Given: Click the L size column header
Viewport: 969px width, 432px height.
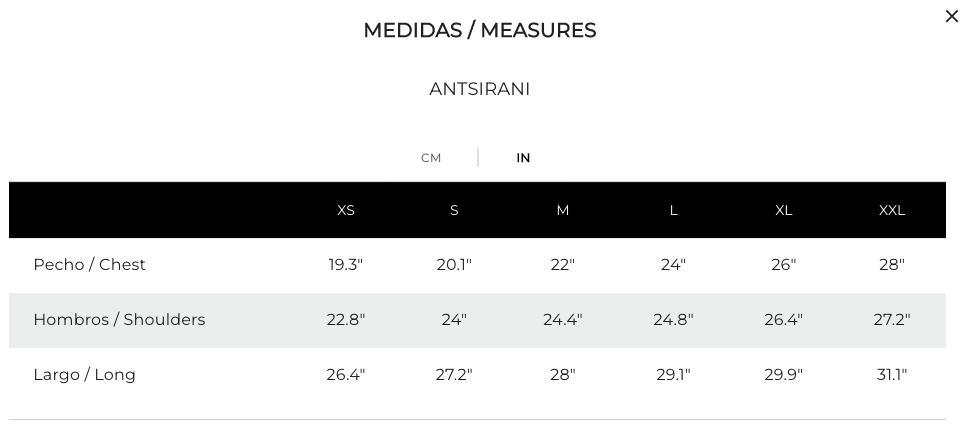Looking at the screenshot, I should (x=674, y=211).
